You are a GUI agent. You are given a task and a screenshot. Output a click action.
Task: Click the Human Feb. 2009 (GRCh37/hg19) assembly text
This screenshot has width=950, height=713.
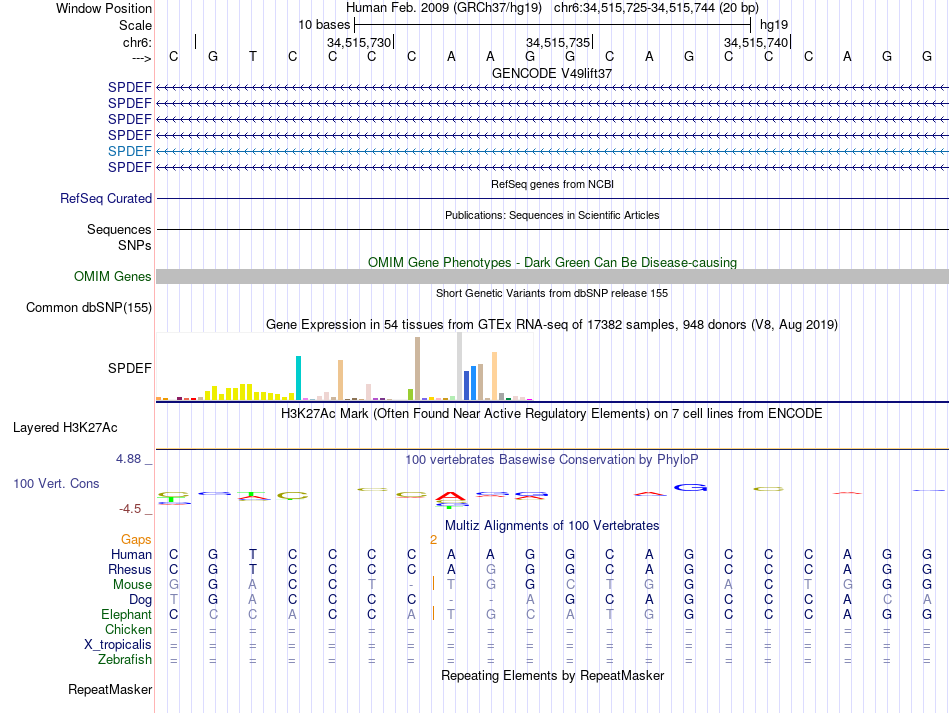coord(443,8)
